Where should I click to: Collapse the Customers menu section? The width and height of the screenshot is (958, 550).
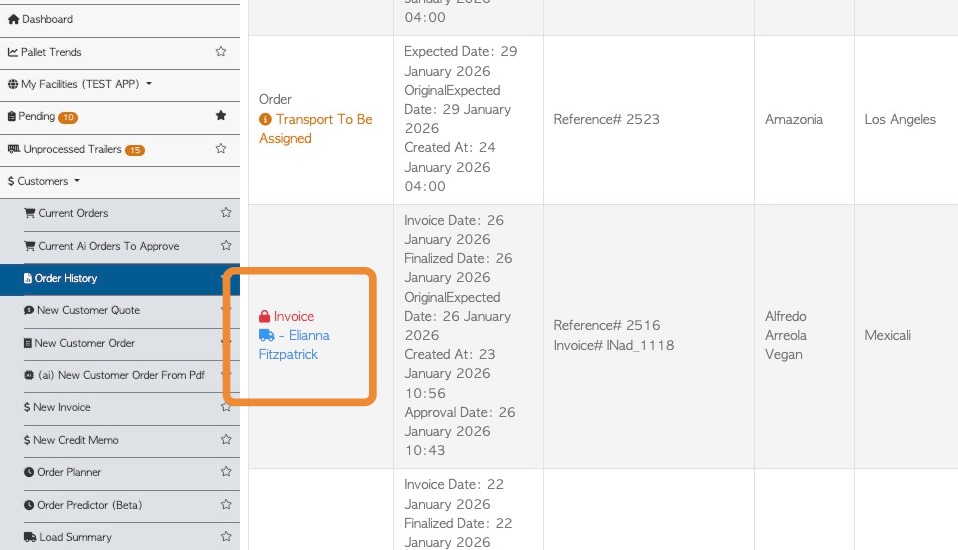click(x=76, y=181)
